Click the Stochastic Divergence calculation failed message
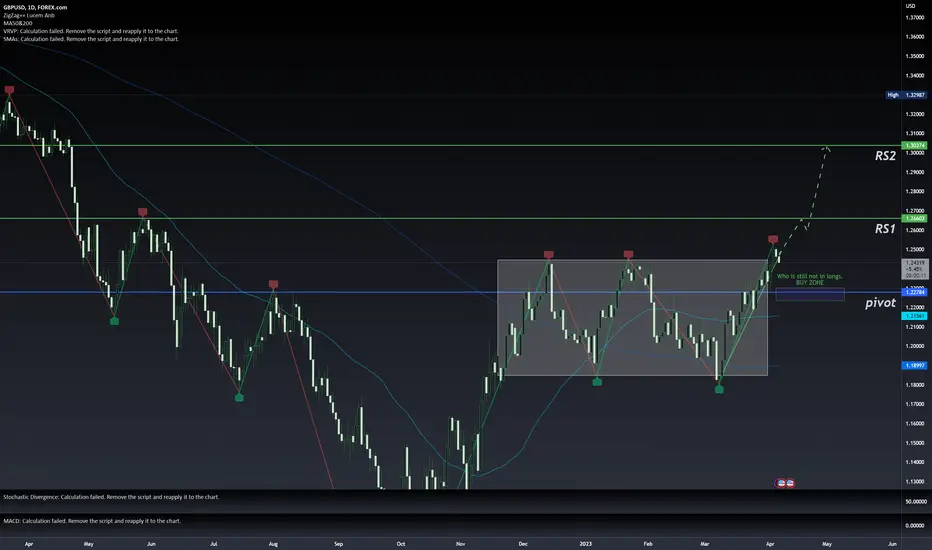This screenshot has height=550, width=932. click(111, 496)
